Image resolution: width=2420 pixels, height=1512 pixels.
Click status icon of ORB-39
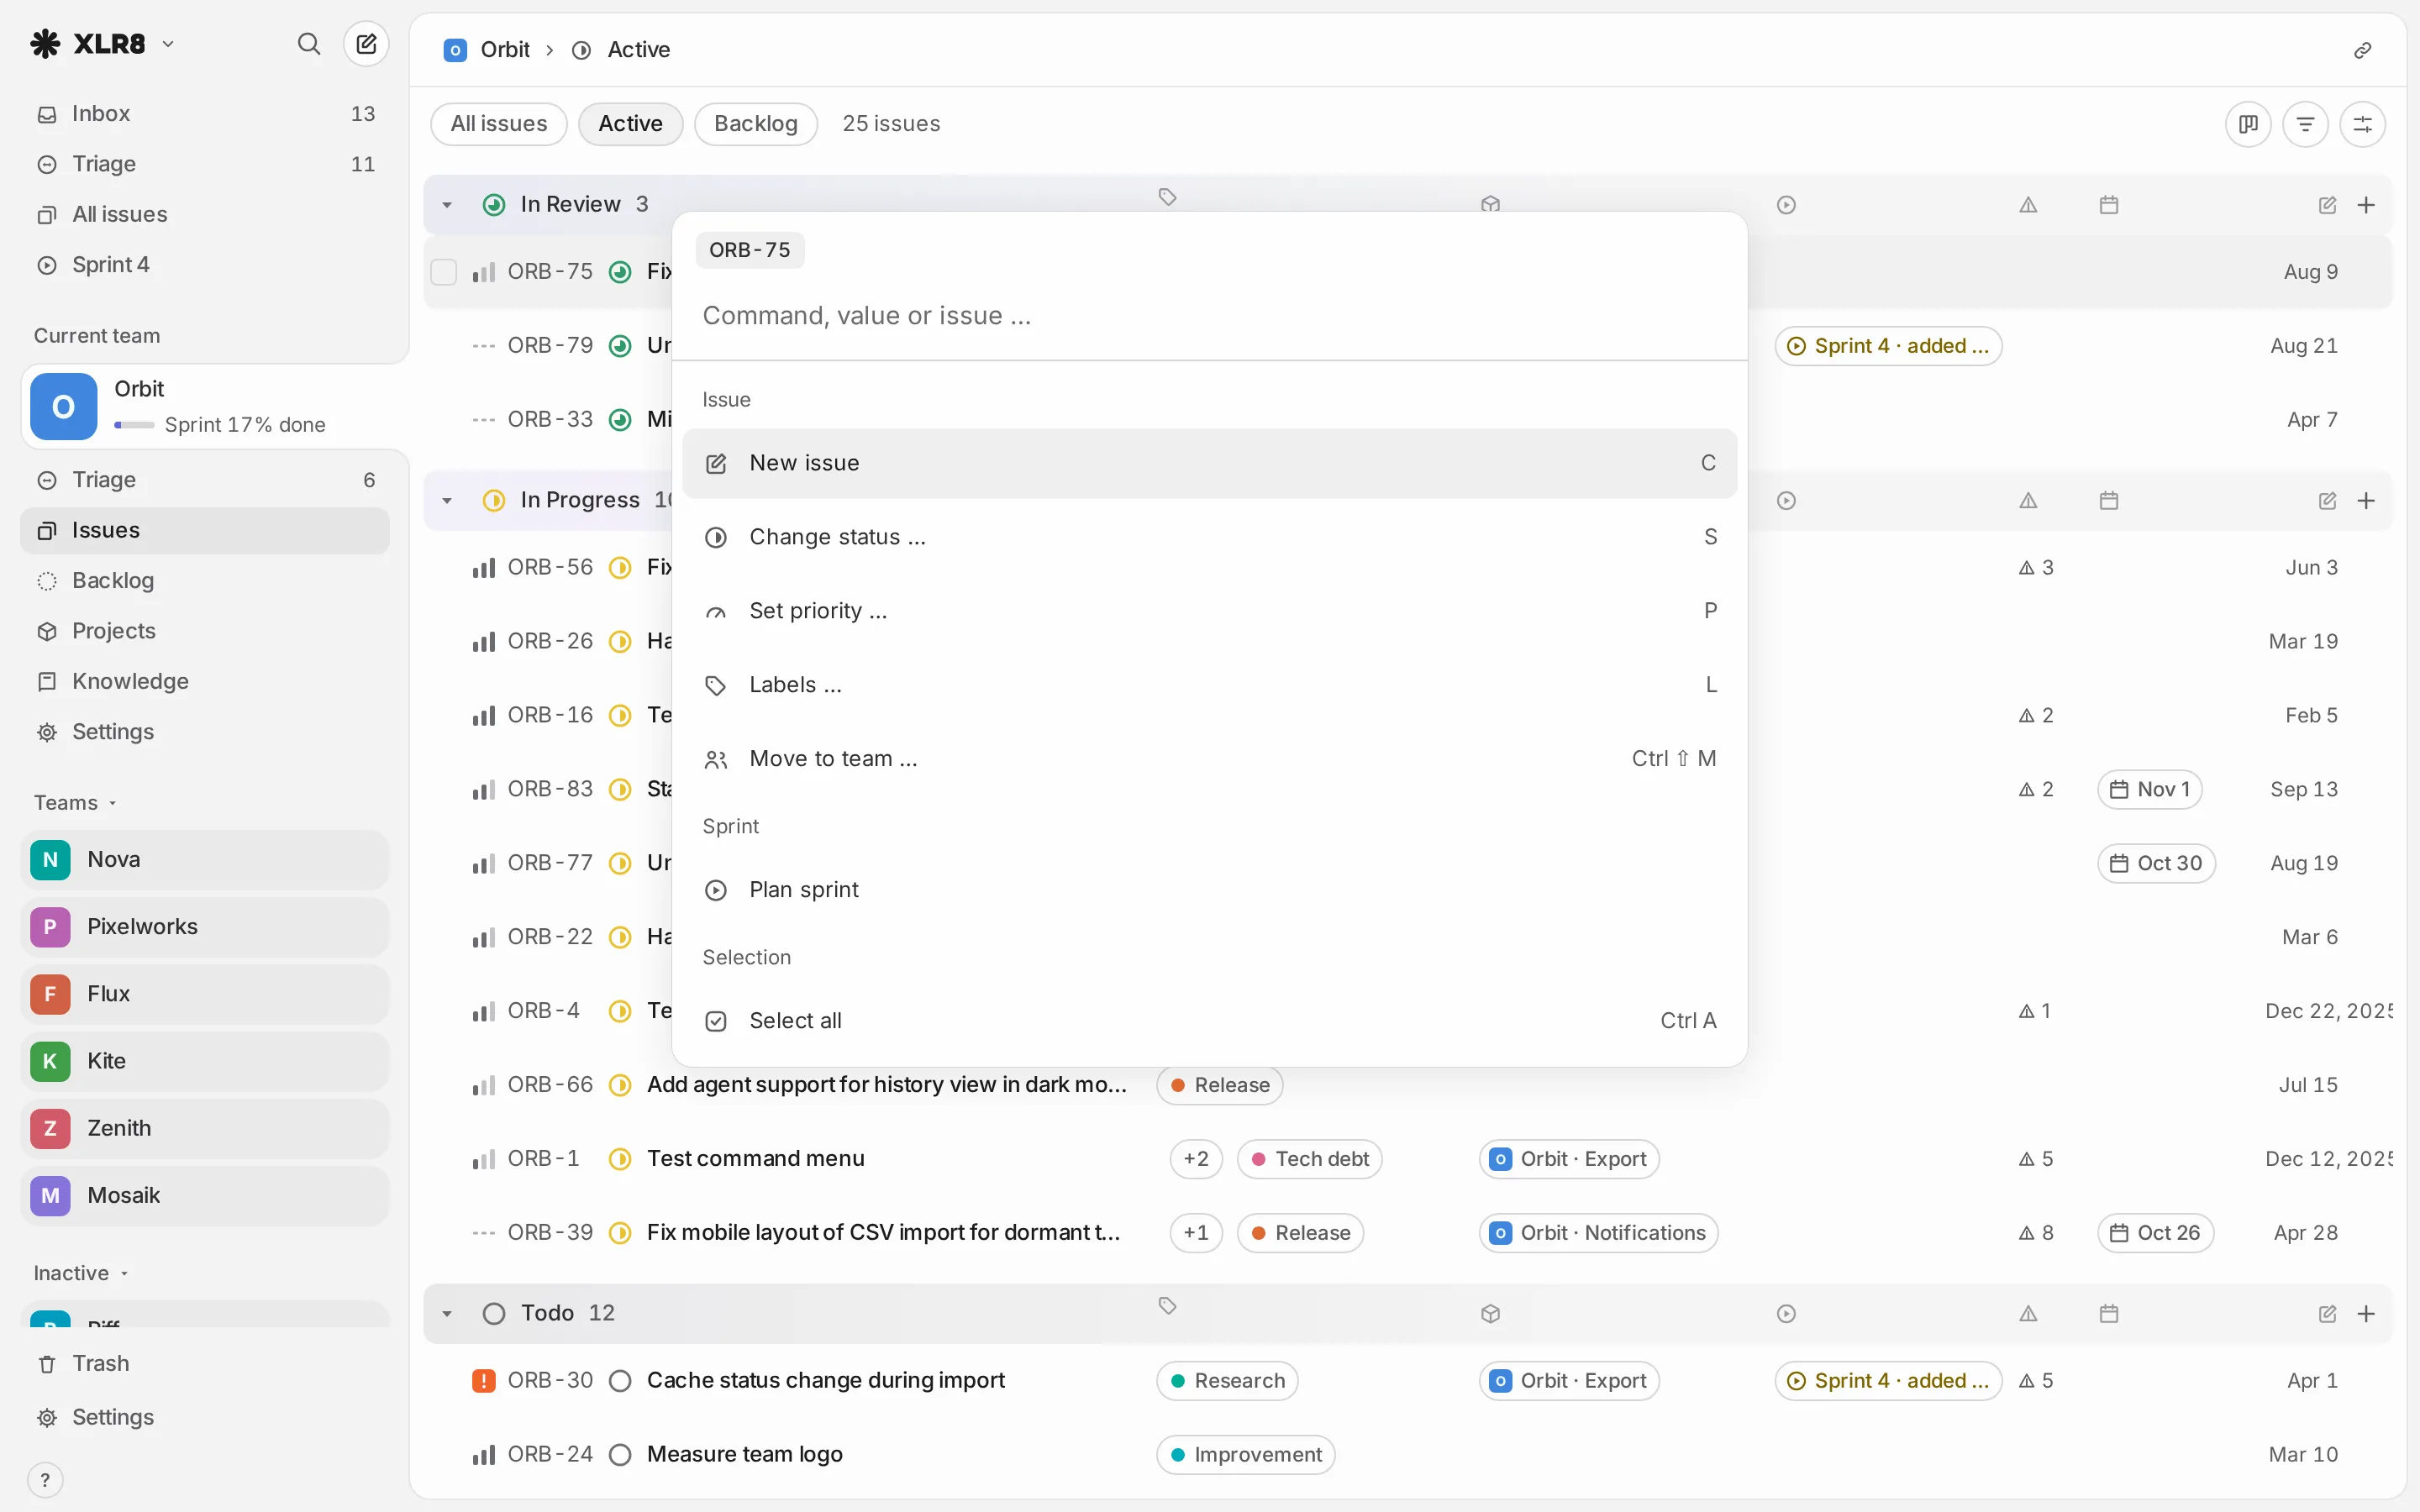[x=620, y=1233]
